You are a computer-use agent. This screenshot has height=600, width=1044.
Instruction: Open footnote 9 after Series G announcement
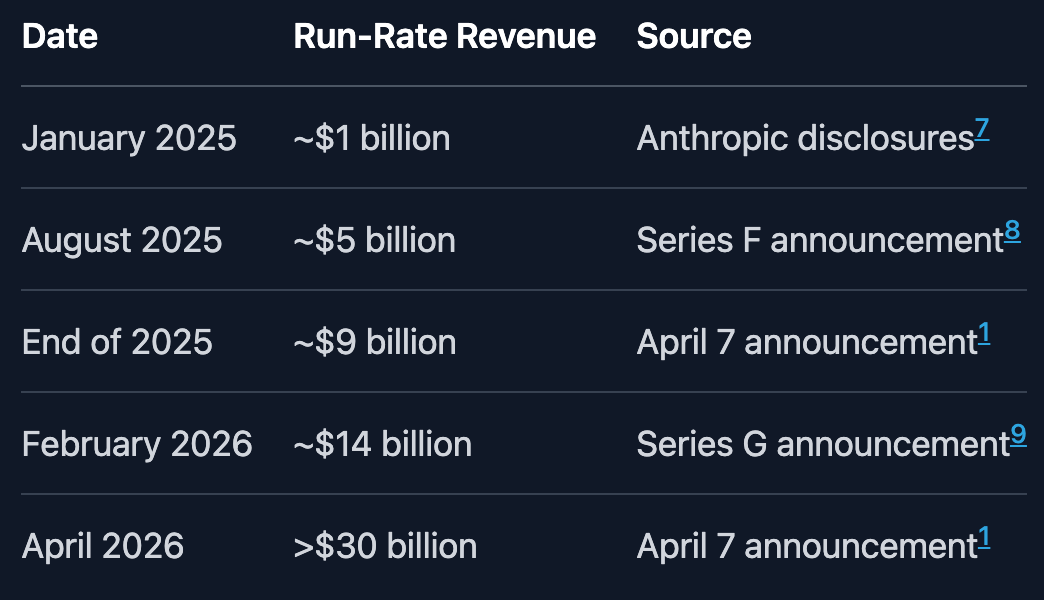pyautogui.click(x=1018, y=435)
